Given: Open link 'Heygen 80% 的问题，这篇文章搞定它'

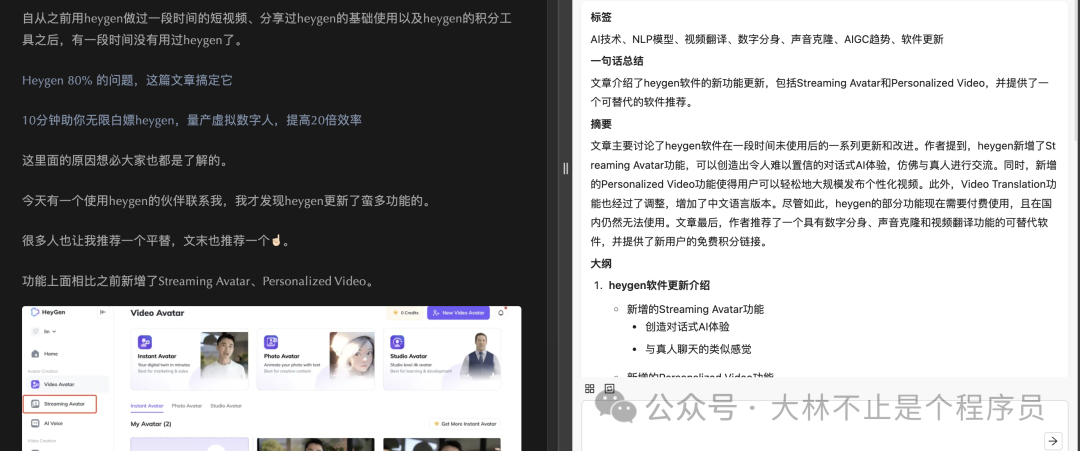Looking at the screenshot, I should click(x=127, y=80).
